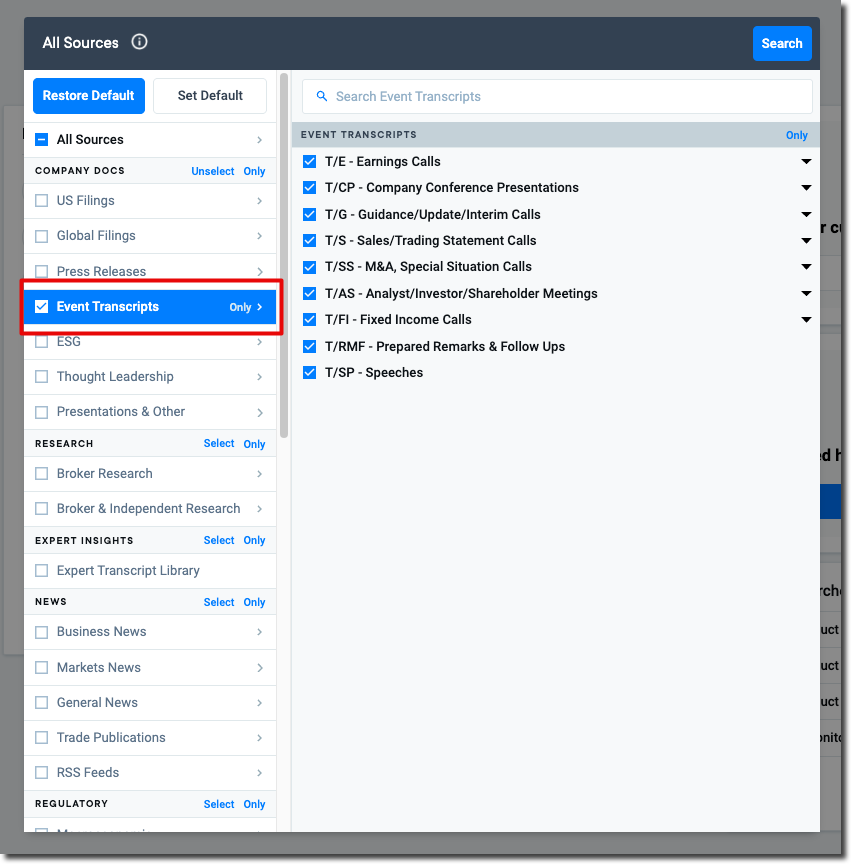Image resolution: width=851 pixels, height=864 pixels.
Task: Open Global Filings chevron arrow
Action: click(x=259, y=236)
